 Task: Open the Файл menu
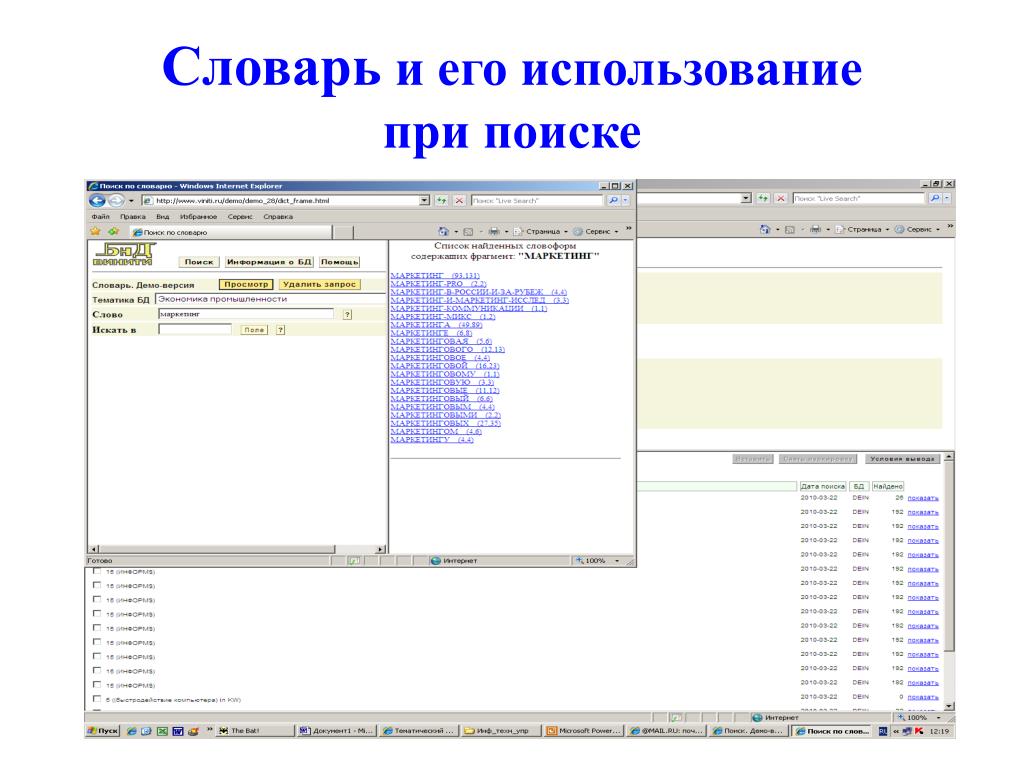pyautogui.click(x=101, y=217)
